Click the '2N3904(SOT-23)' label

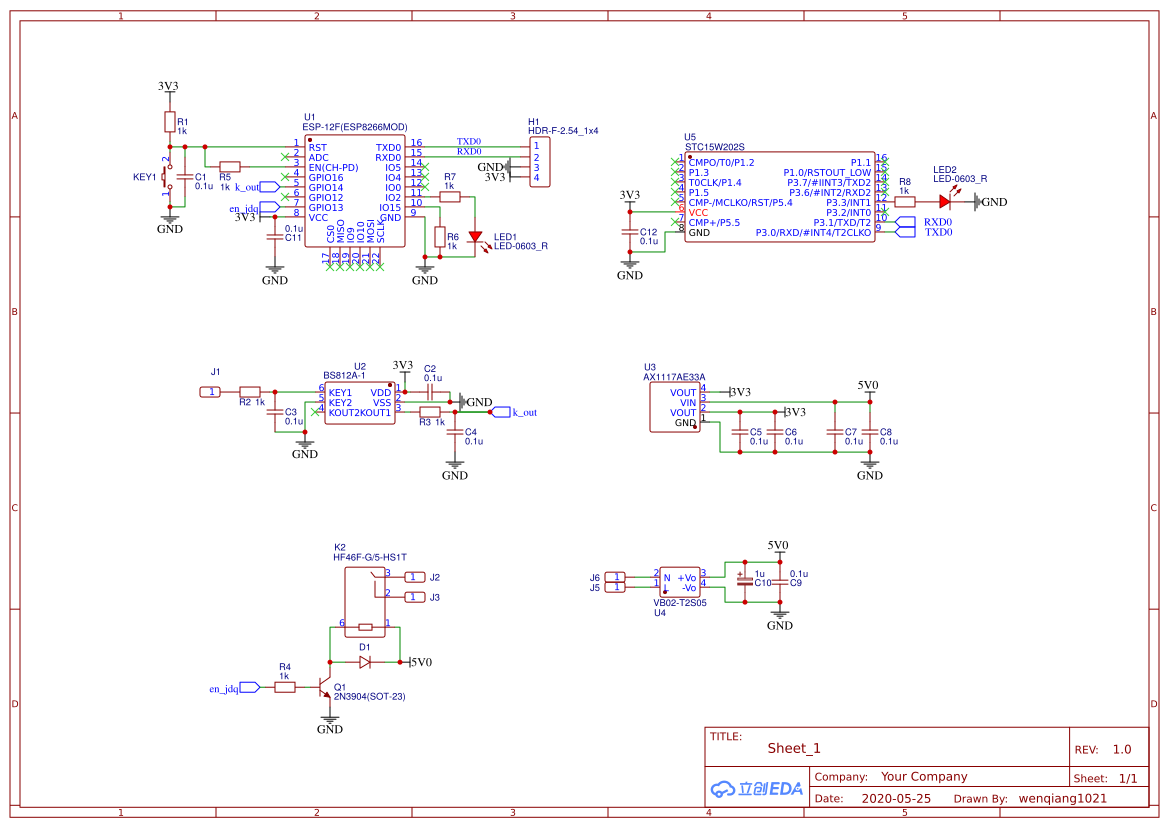click(x=369, y=696)
